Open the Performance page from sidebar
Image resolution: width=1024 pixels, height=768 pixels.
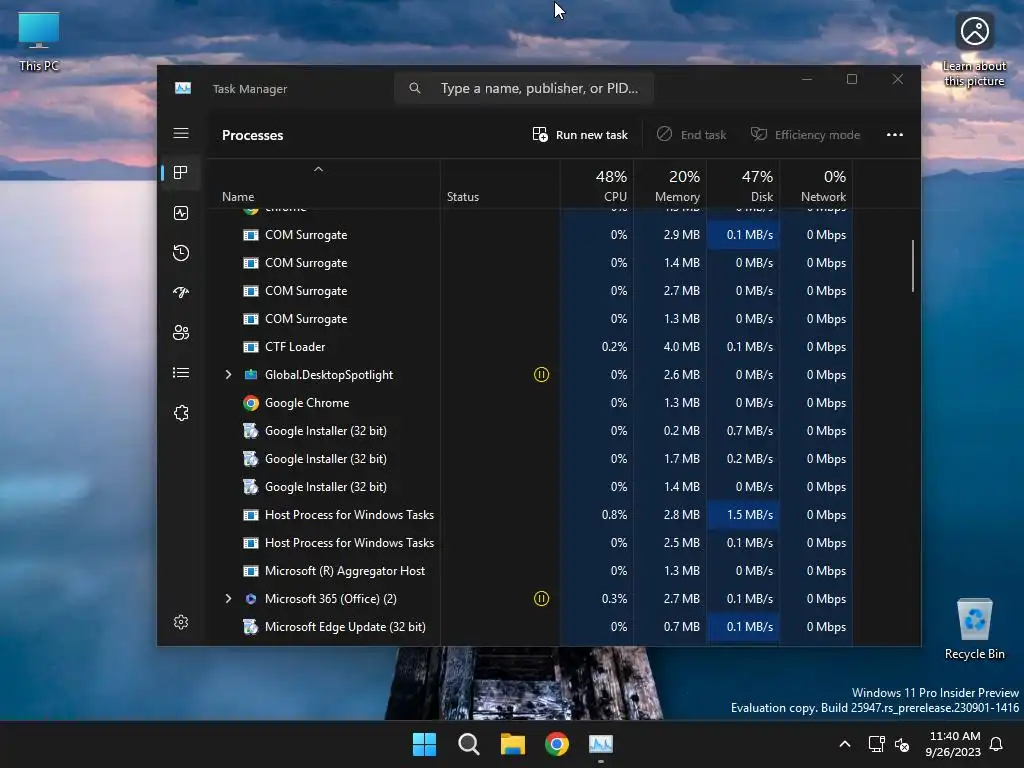tap(181, 213)
